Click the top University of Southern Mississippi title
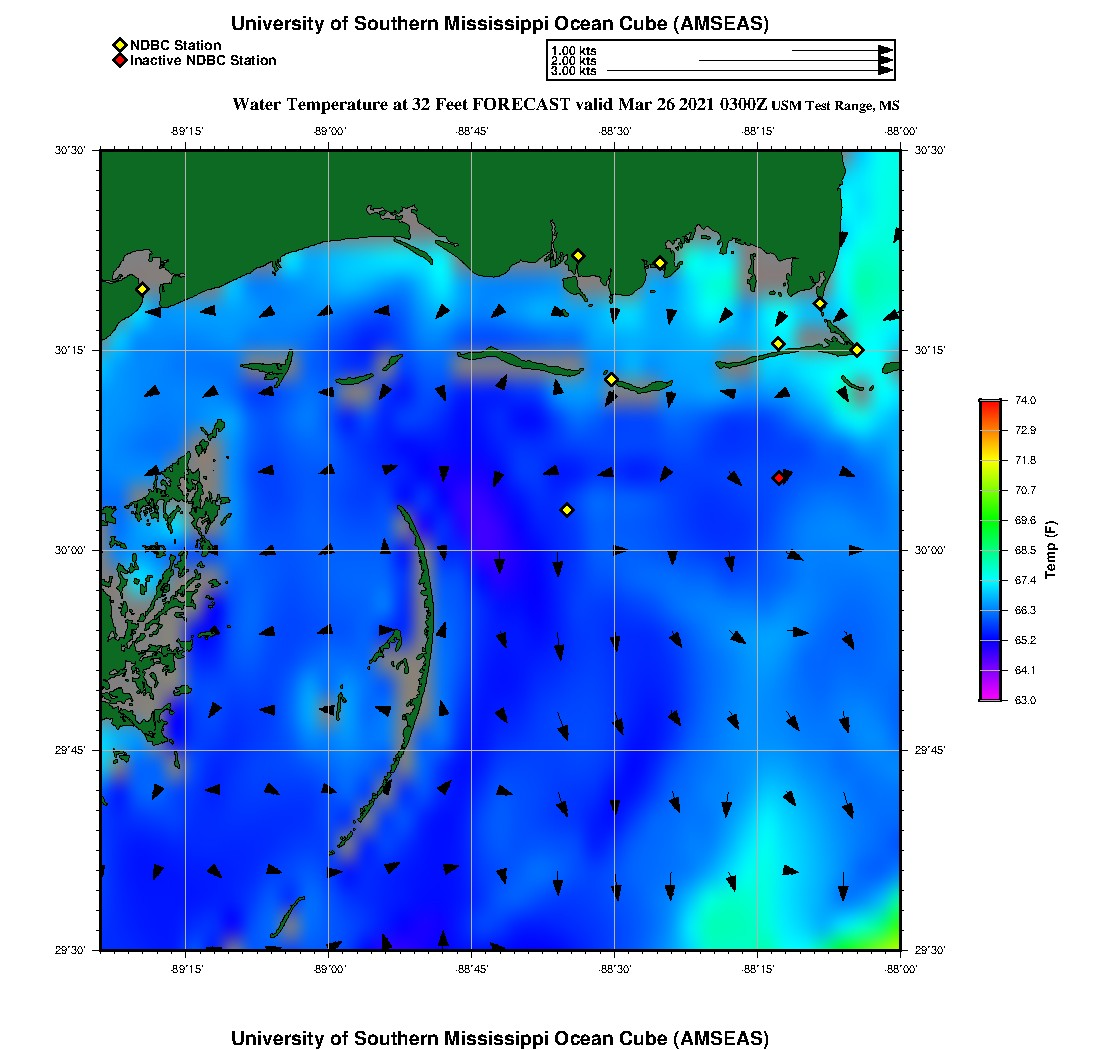 point(500,24)
